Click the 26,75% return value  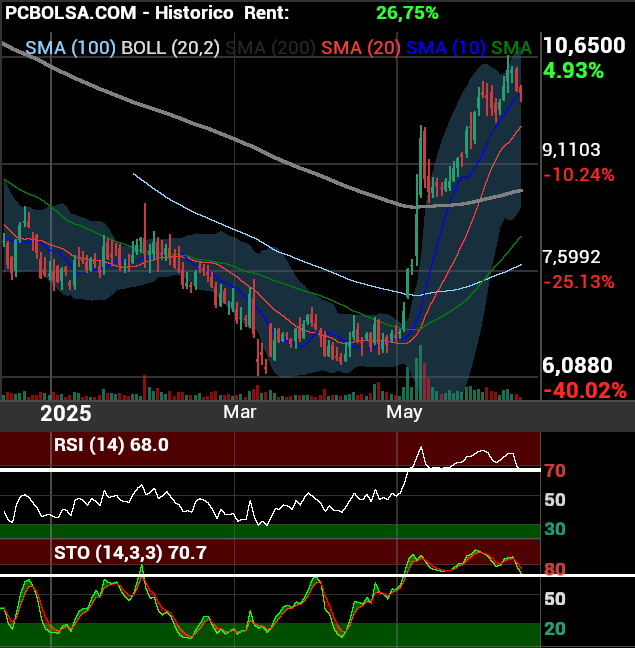[x=407, y=13]
